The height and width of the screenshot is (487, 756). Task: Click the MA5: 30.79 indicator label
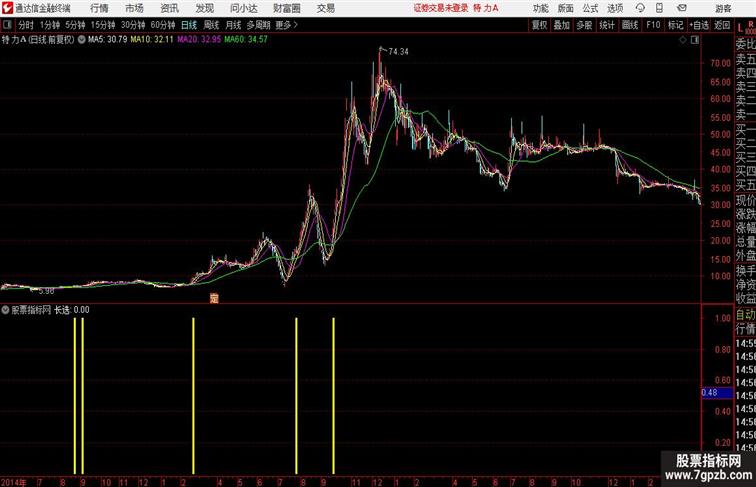click(x=108, y=40)
